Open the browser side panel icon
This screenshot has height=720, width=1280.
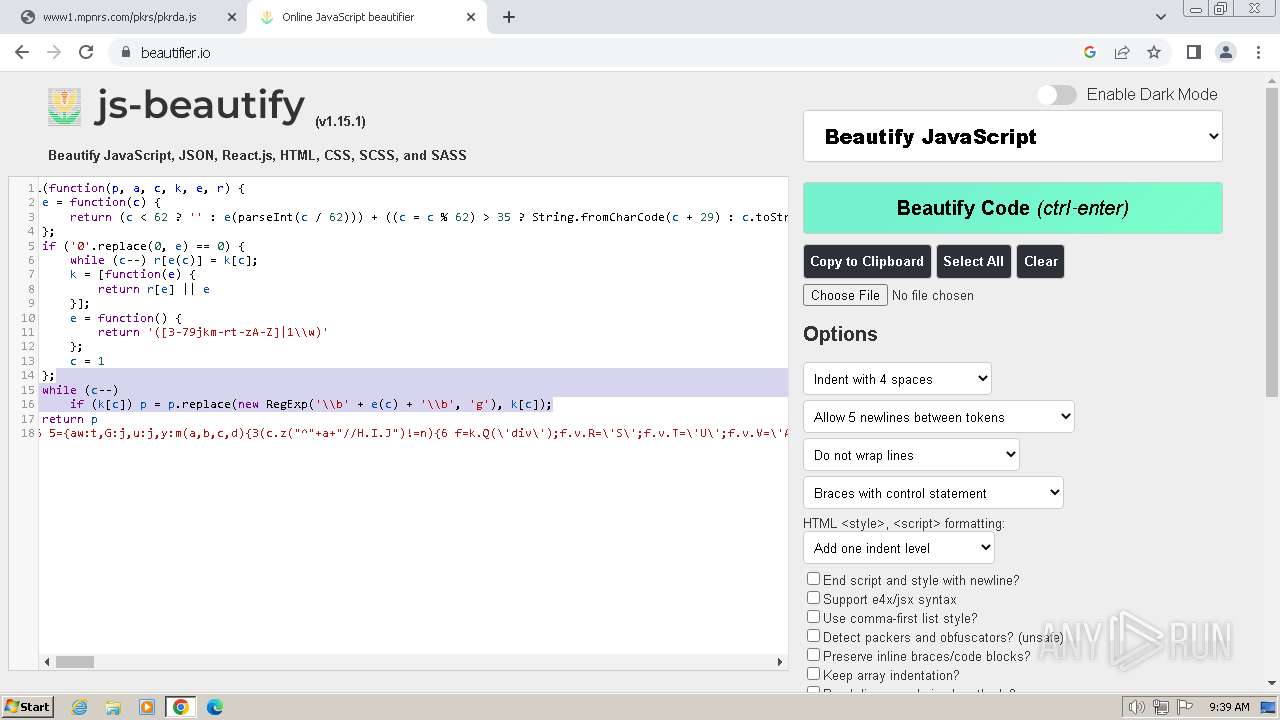point(1193,52)
